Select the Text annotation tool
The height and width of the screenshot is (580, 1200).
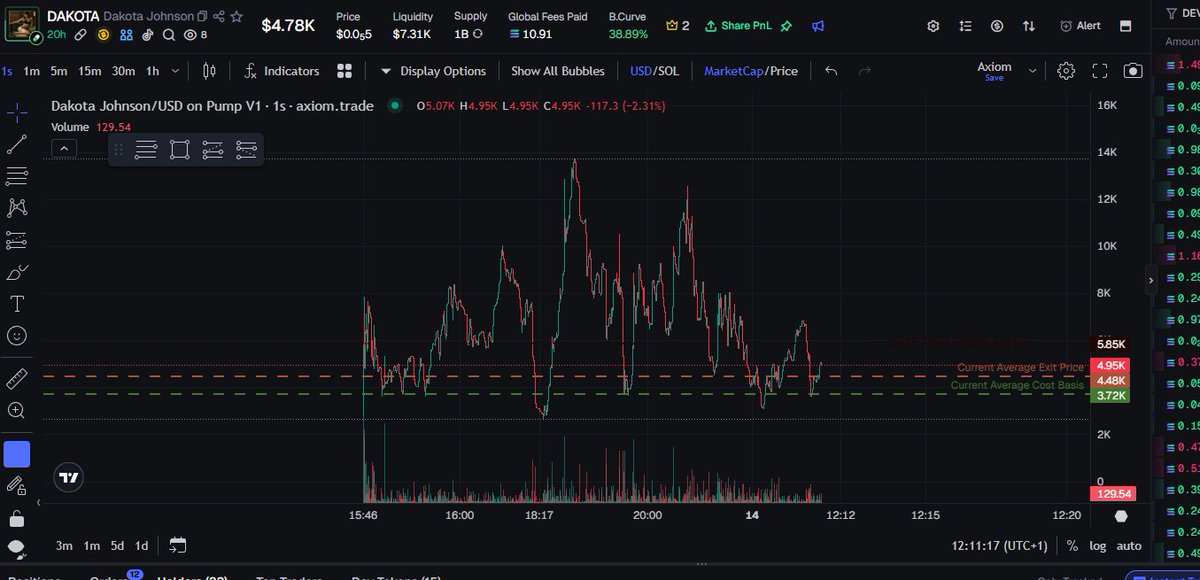[x=17, y=304]
